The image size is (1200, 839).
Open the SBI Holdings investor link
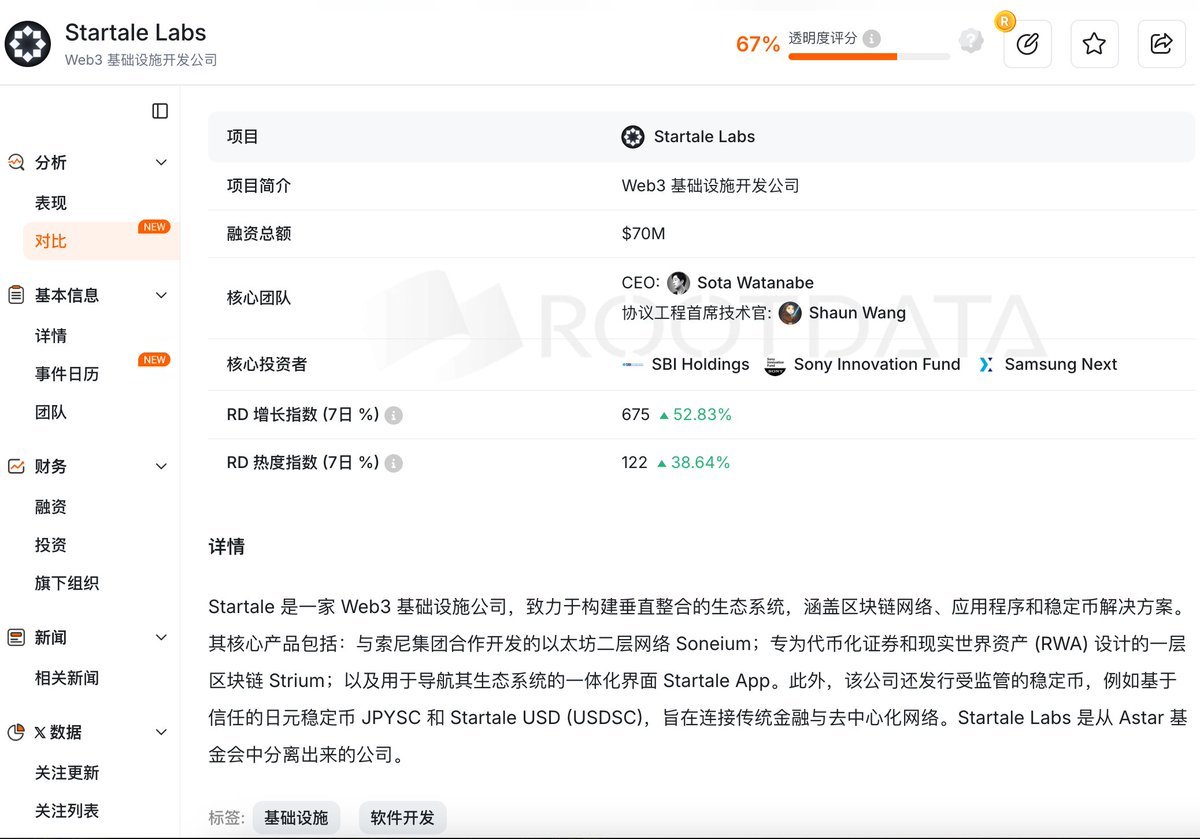tap(700, 364)
